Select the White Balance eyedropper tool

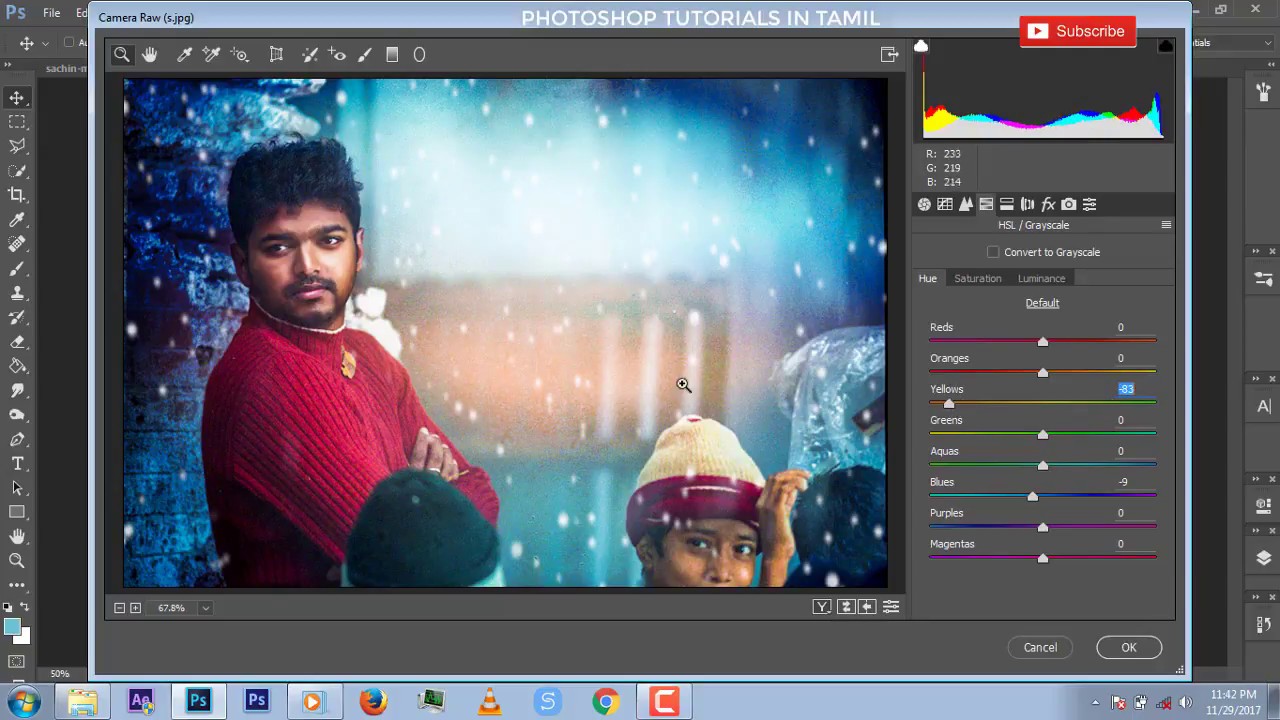pos(184,55)
